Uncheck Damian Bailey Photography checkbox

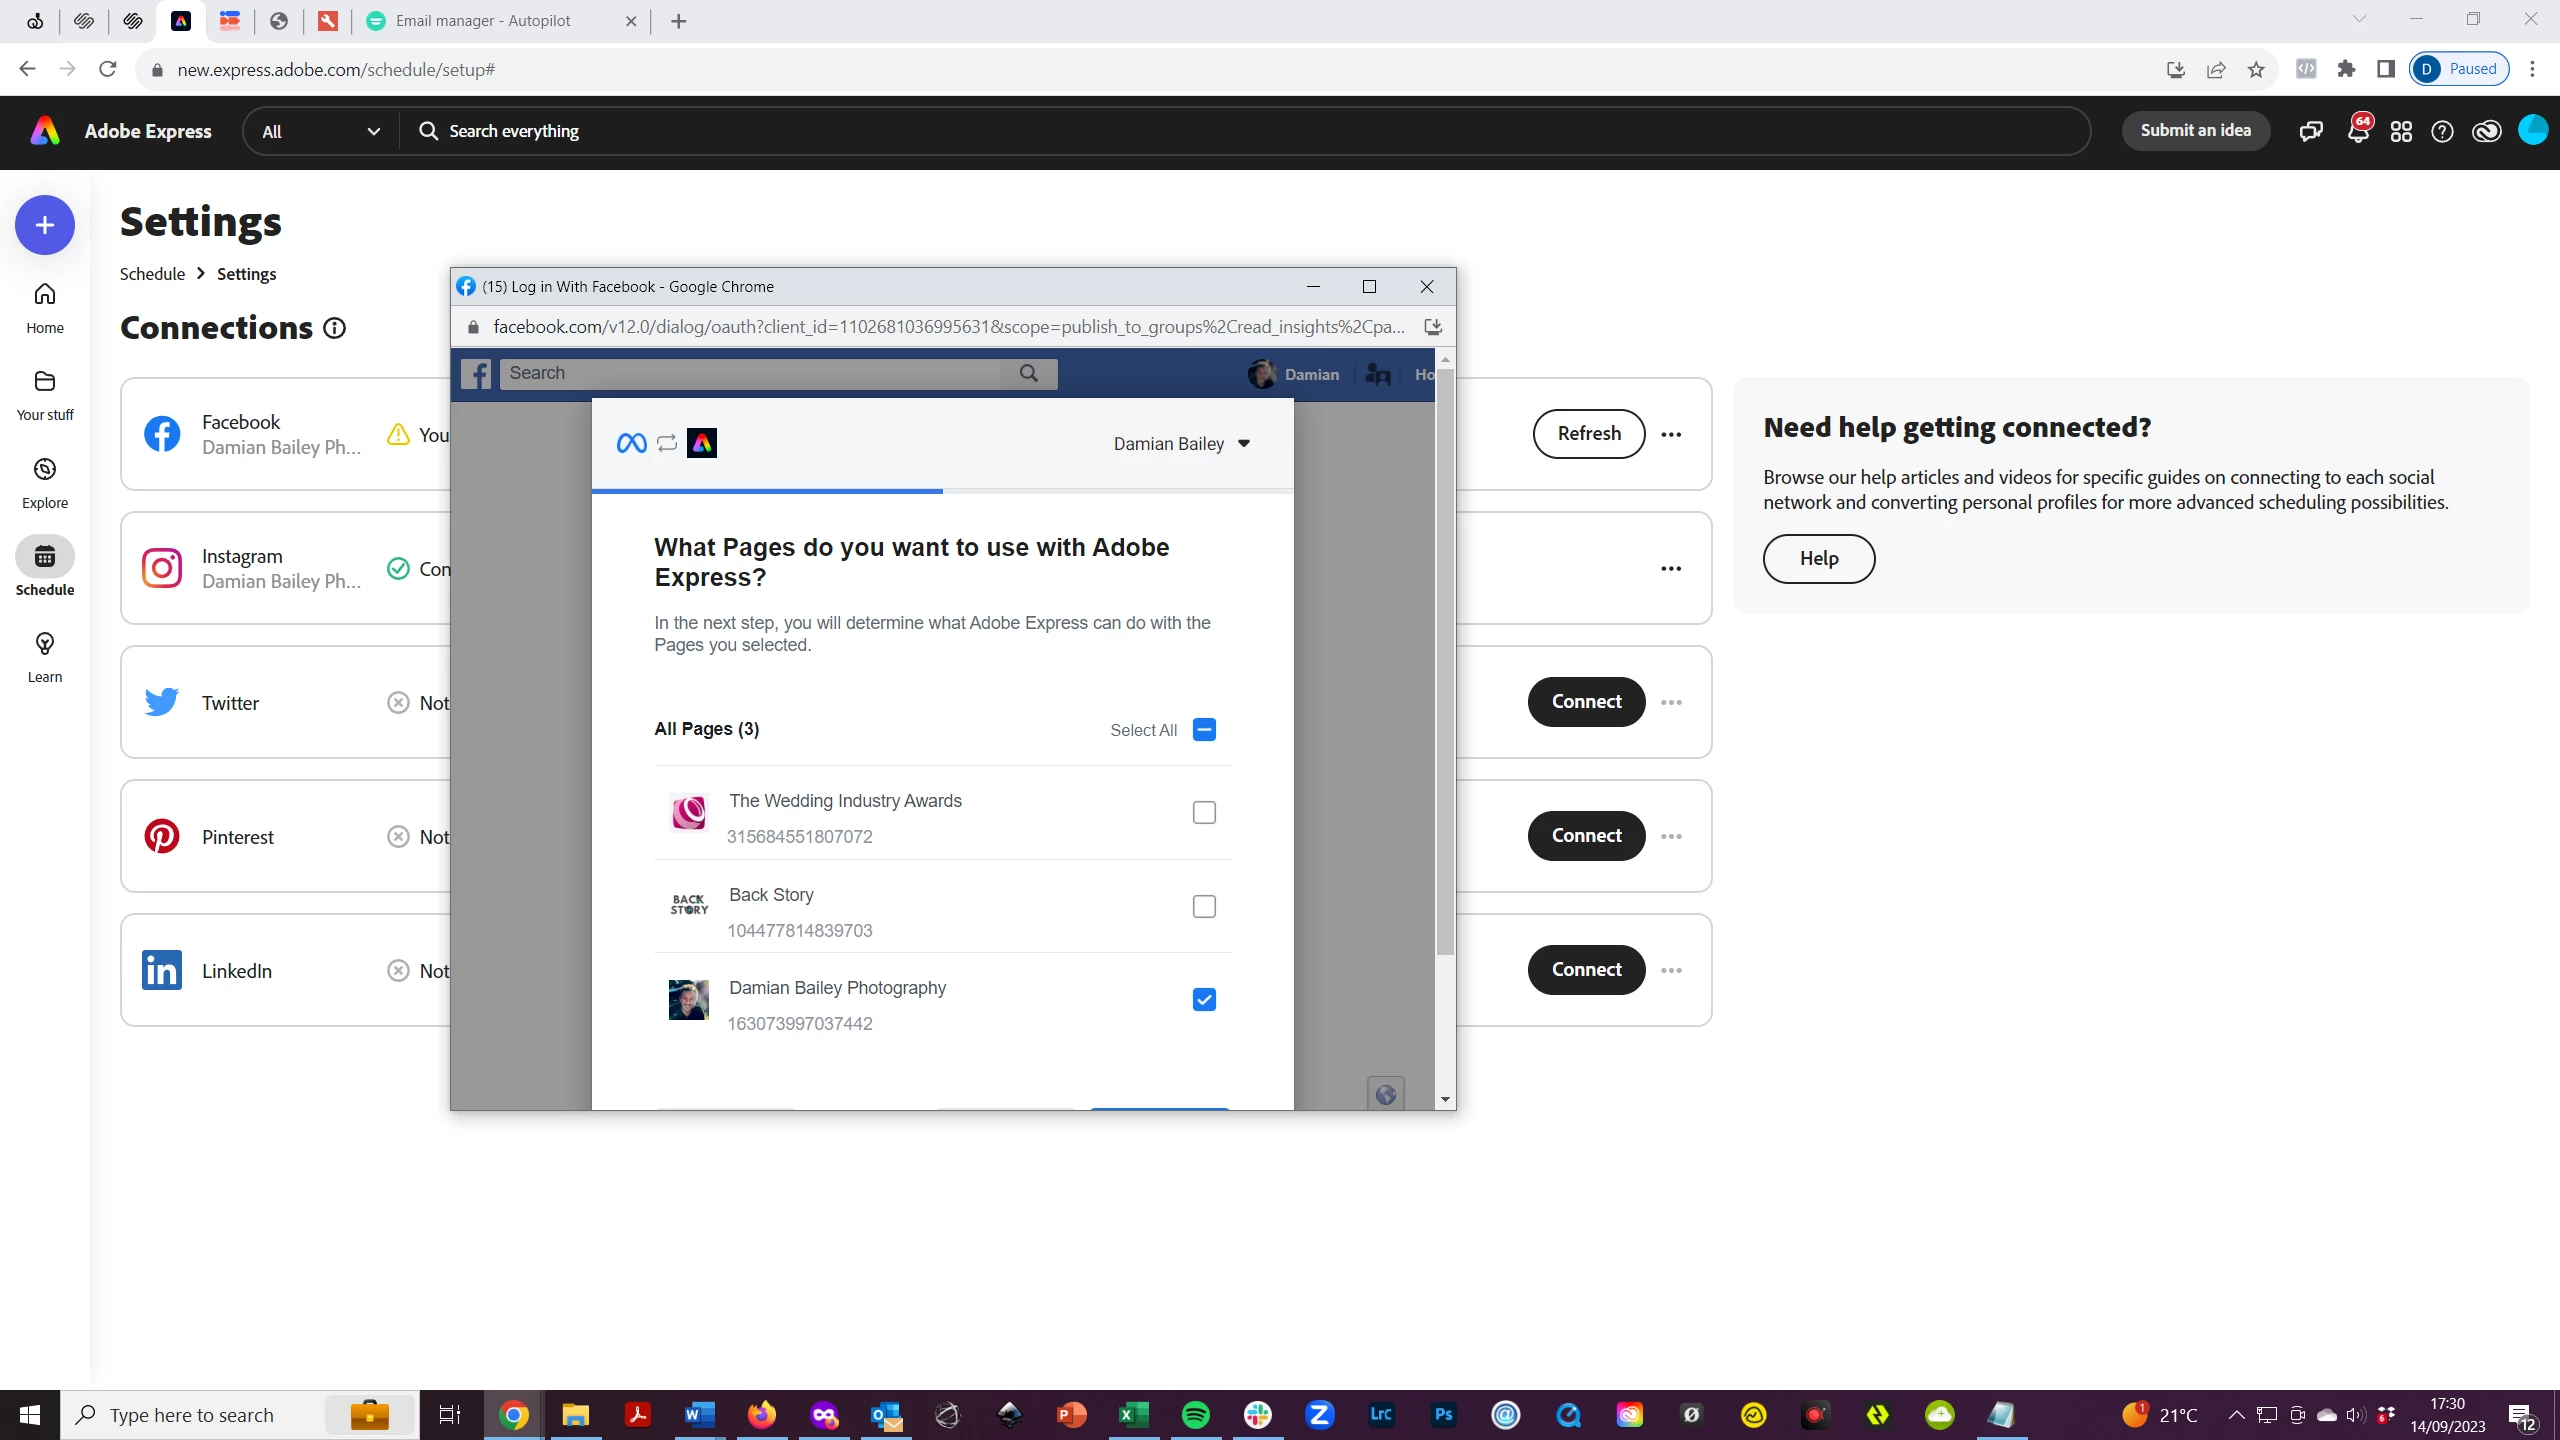(x=1204, y=1000)
